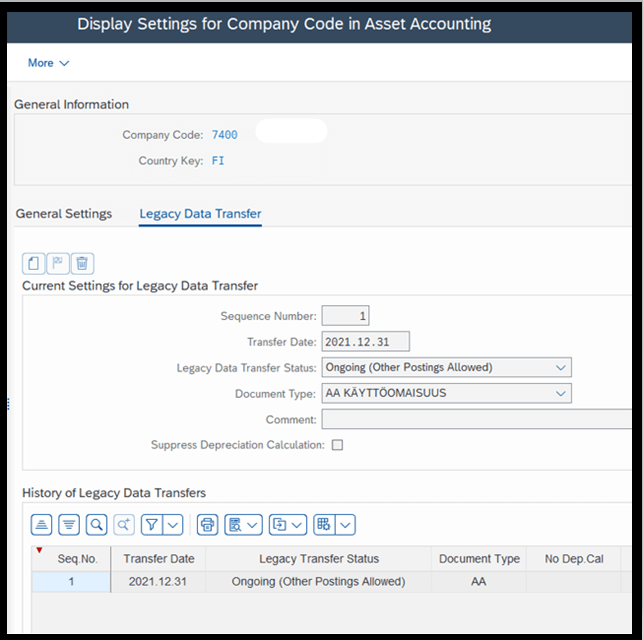Expand the layout options arrow
643x640 pixels.
click(345, 525)
